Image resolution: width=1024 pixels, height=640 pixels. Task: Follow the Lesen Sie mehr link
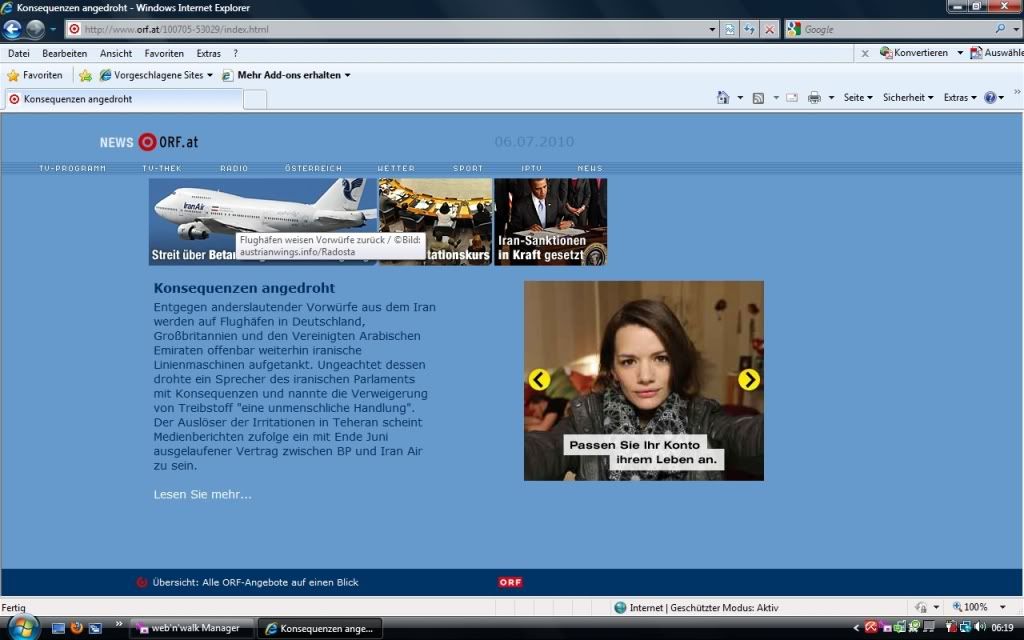coord(203,494)
